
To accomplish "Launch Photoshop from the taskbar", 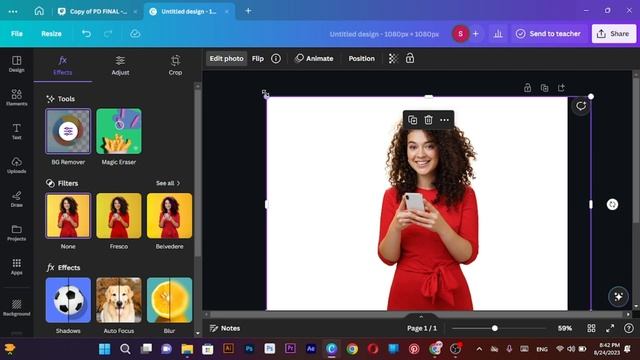I will (x=249, y=349).
